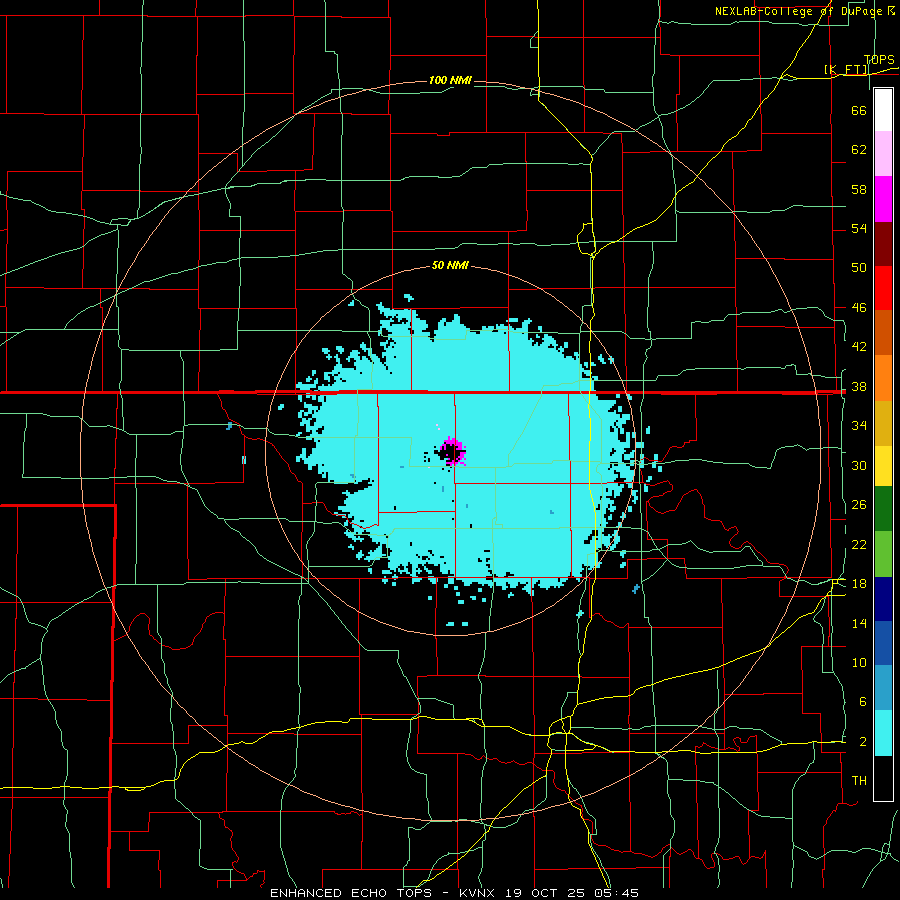The width and height of the screenshot is (900, 900).
Task: Click the "ENHANCED ECHO TOPS" caption text
Action: pyautogui.click(x=350, y=893)
